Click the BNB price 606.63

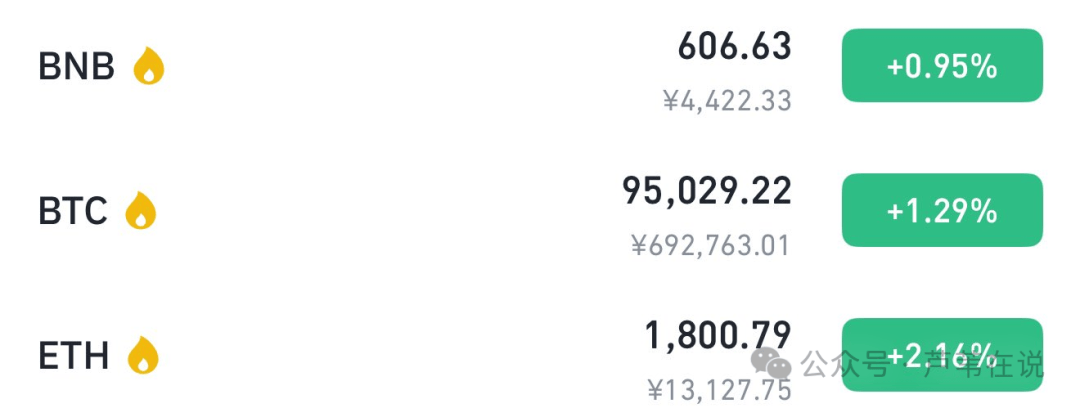(x=735, y=47)
